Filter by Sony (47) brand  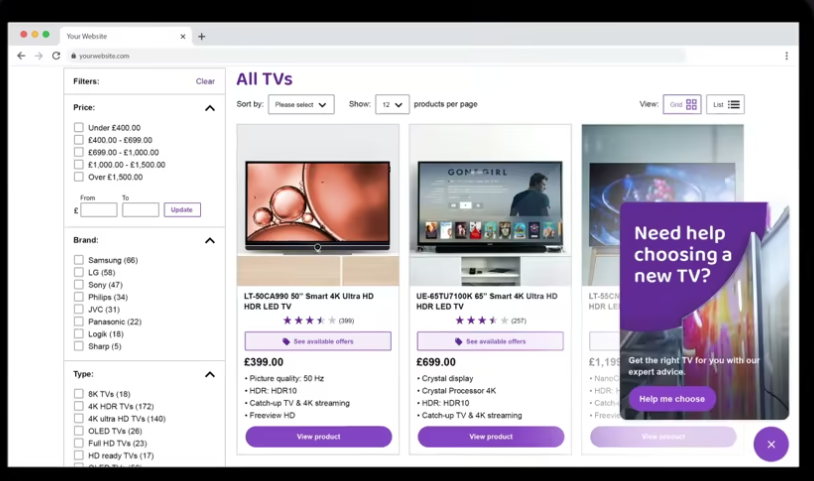tap(78, 284)
